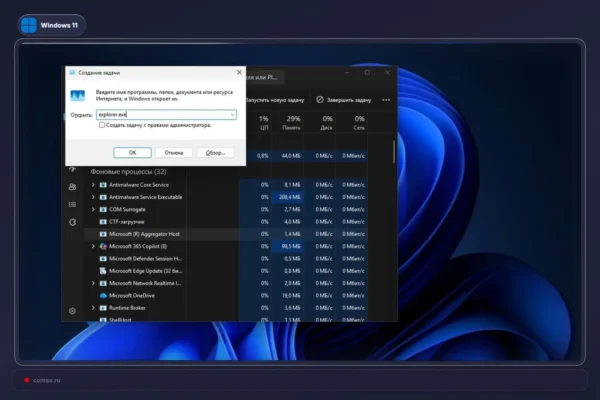Click the Отмена button
Screen dimensions: 600x400
coord(174,153)
